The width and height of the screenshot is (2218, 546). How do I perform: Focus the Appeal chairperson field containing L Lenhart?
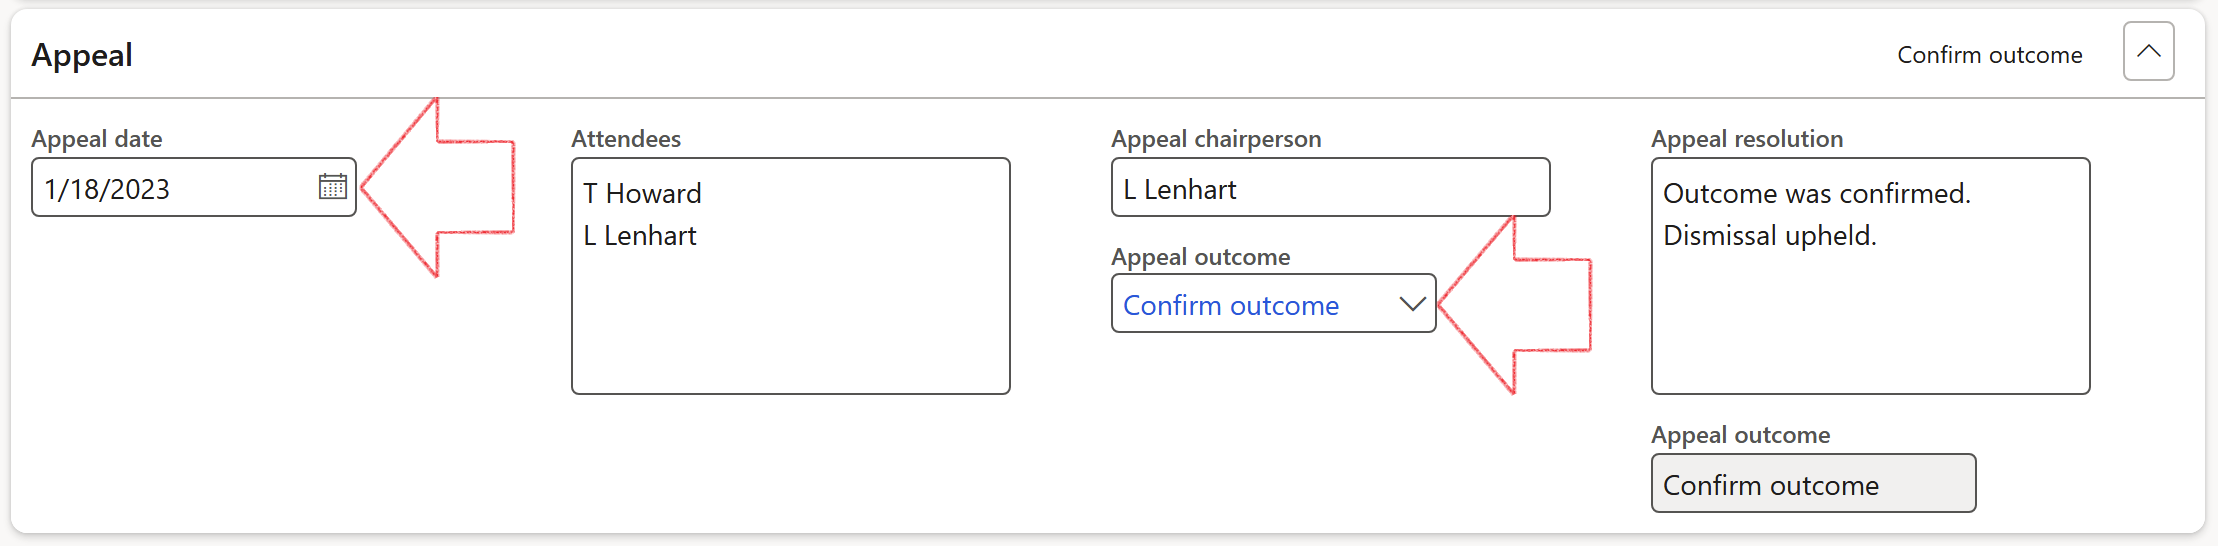(x=1330, y=188)
